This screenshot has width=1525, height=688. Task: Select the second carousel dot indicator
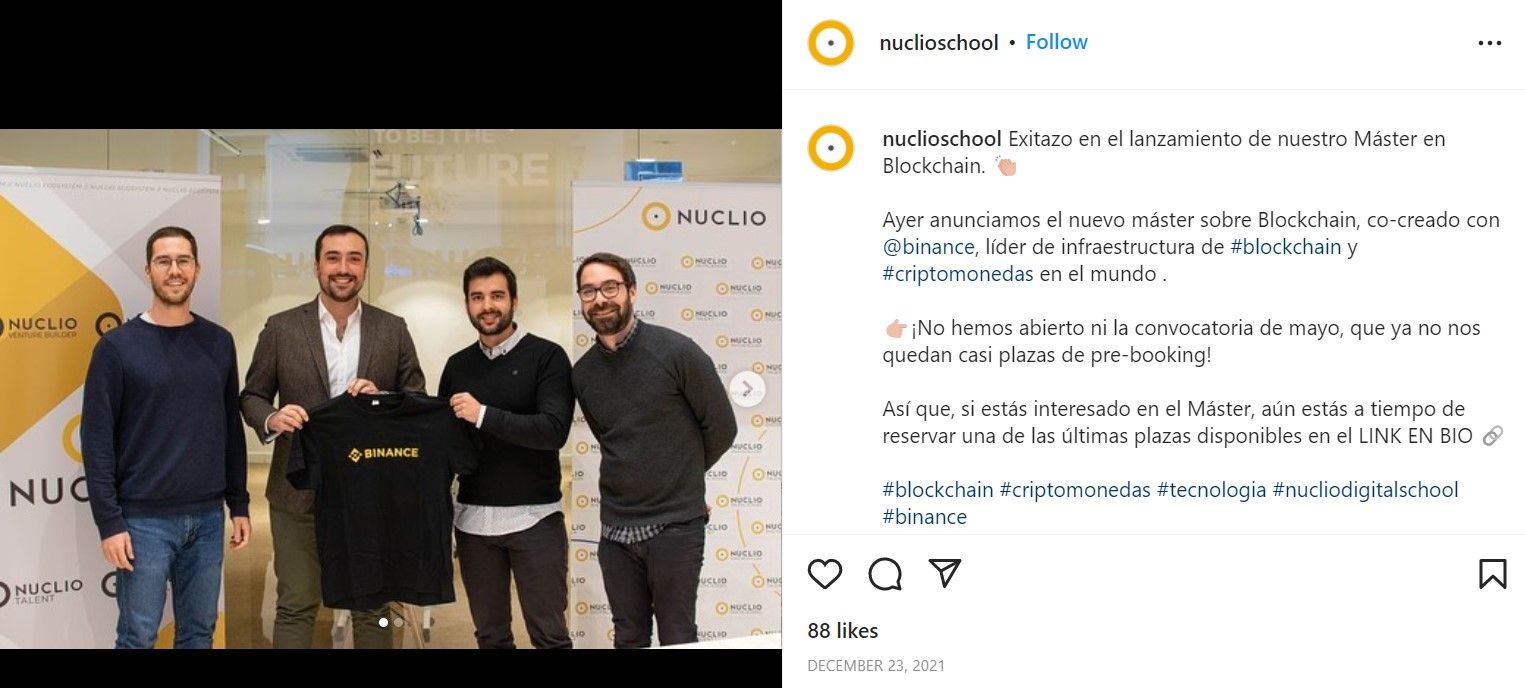pos(398,622)
